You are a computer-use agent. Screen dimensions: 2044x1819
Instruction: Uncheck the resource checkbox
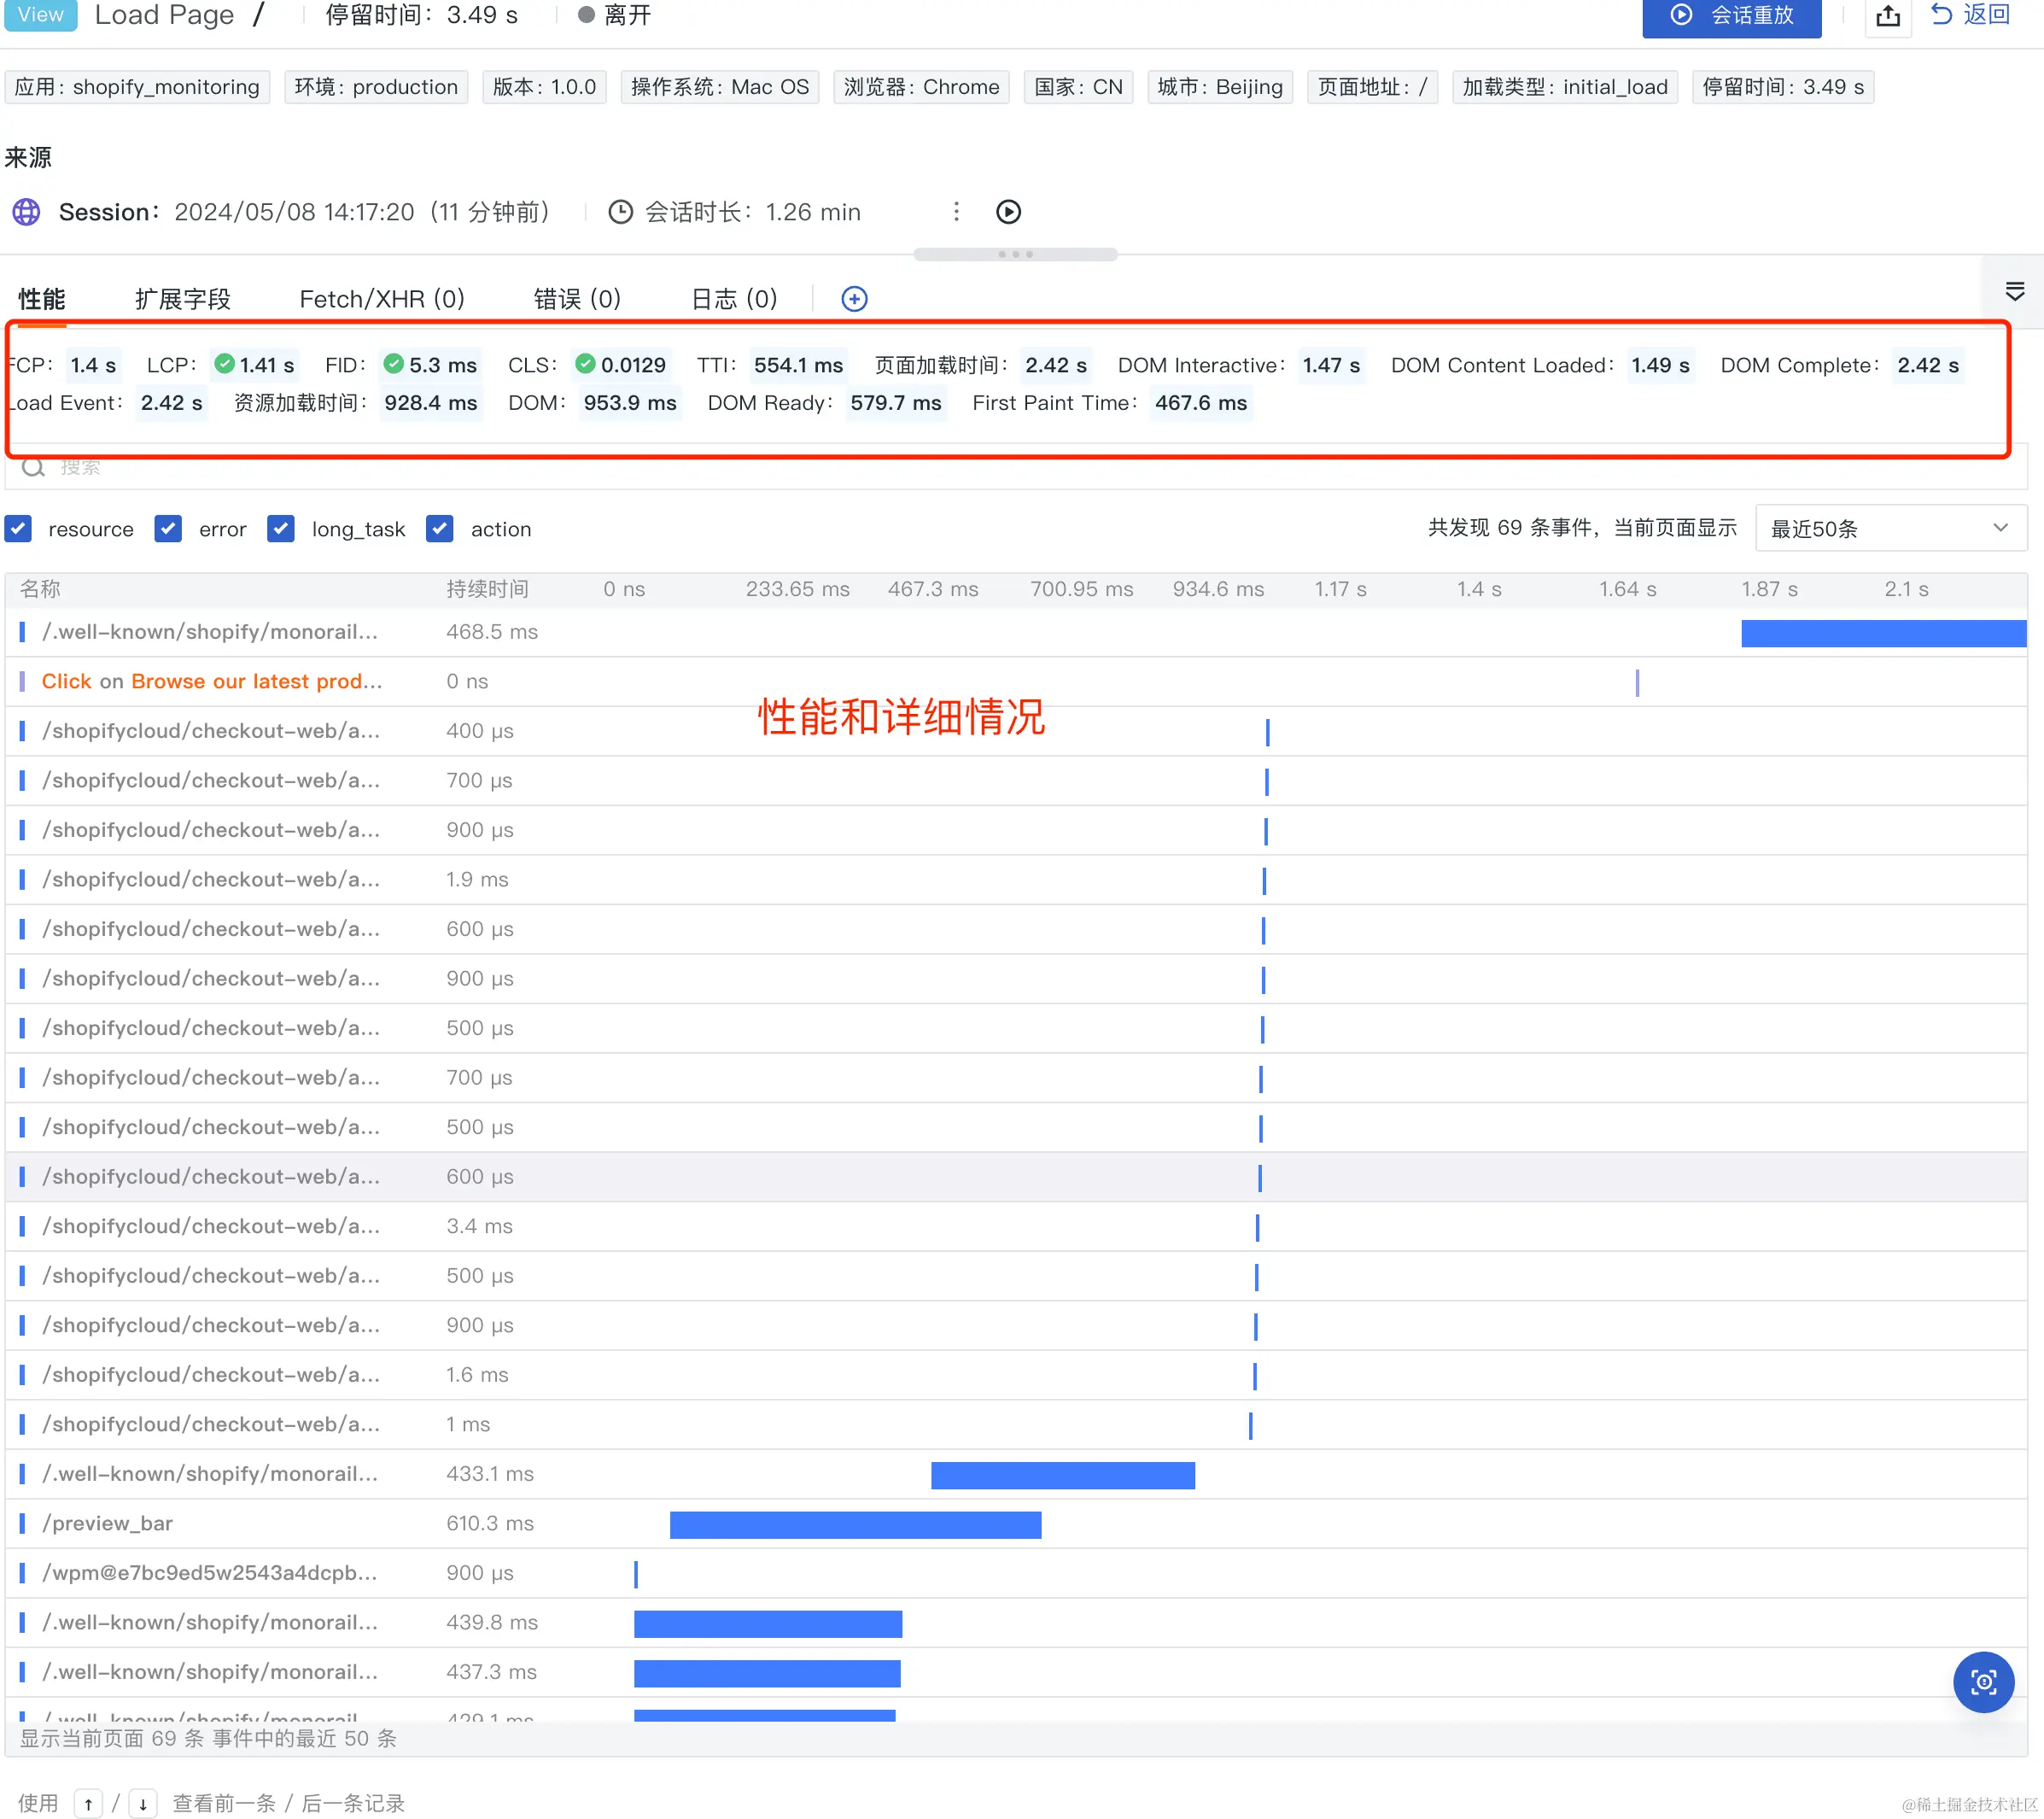[19, 529]
